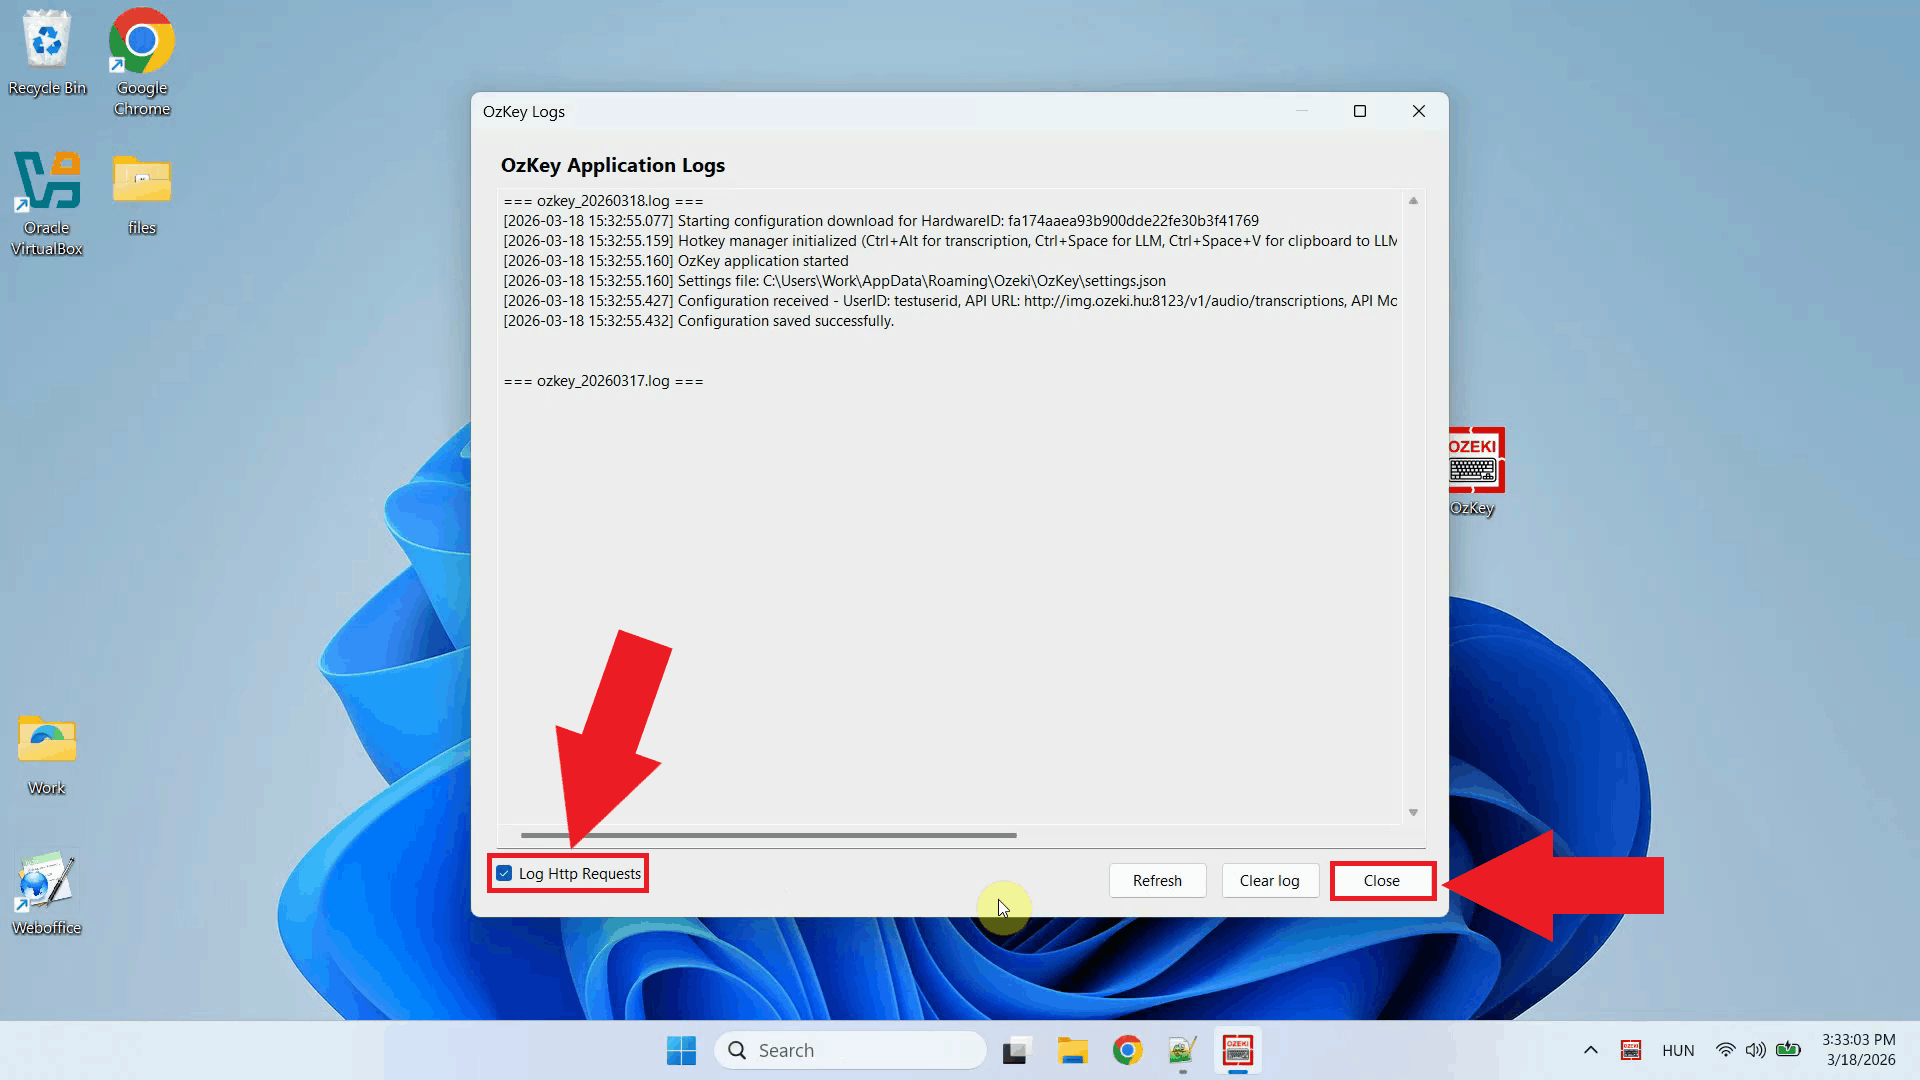Click the volume icon in the system tray

pos(1757,1050)
